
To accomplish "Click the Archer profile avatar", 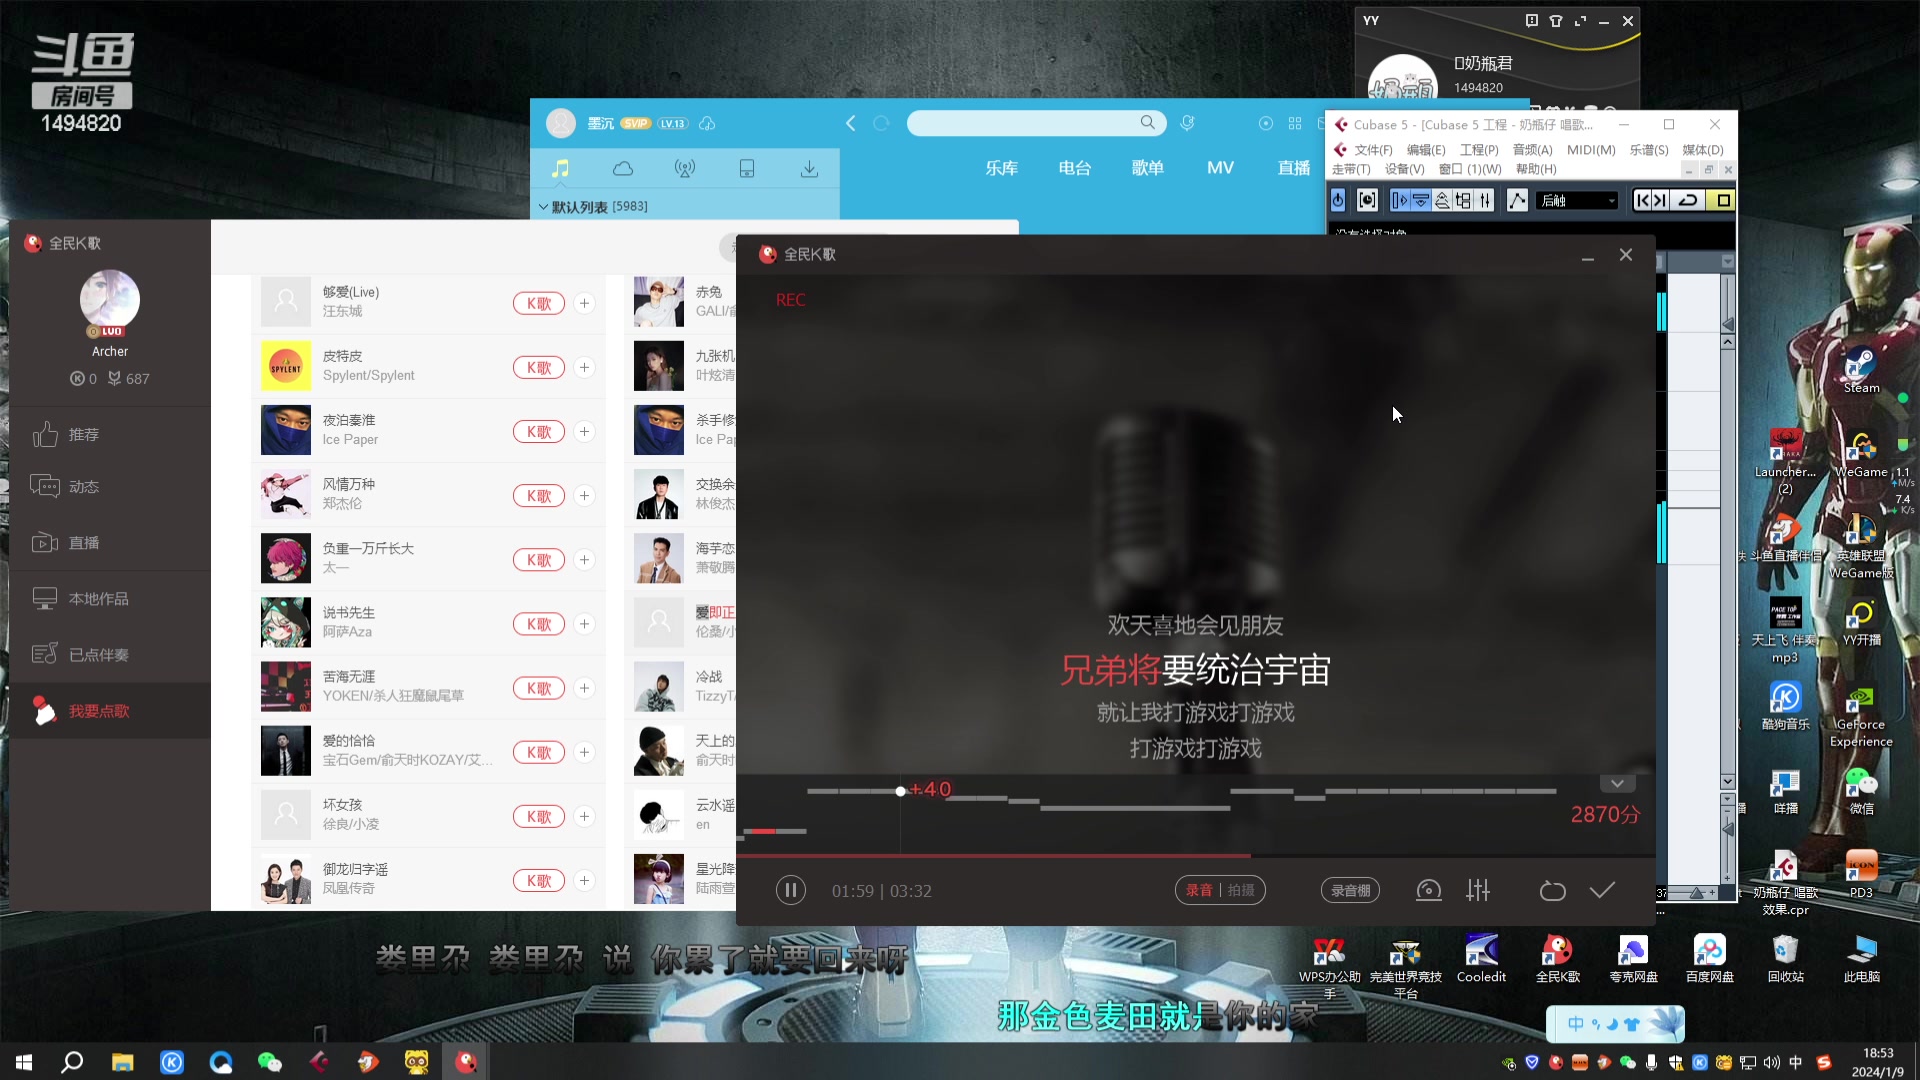I will tap(110, 300).
